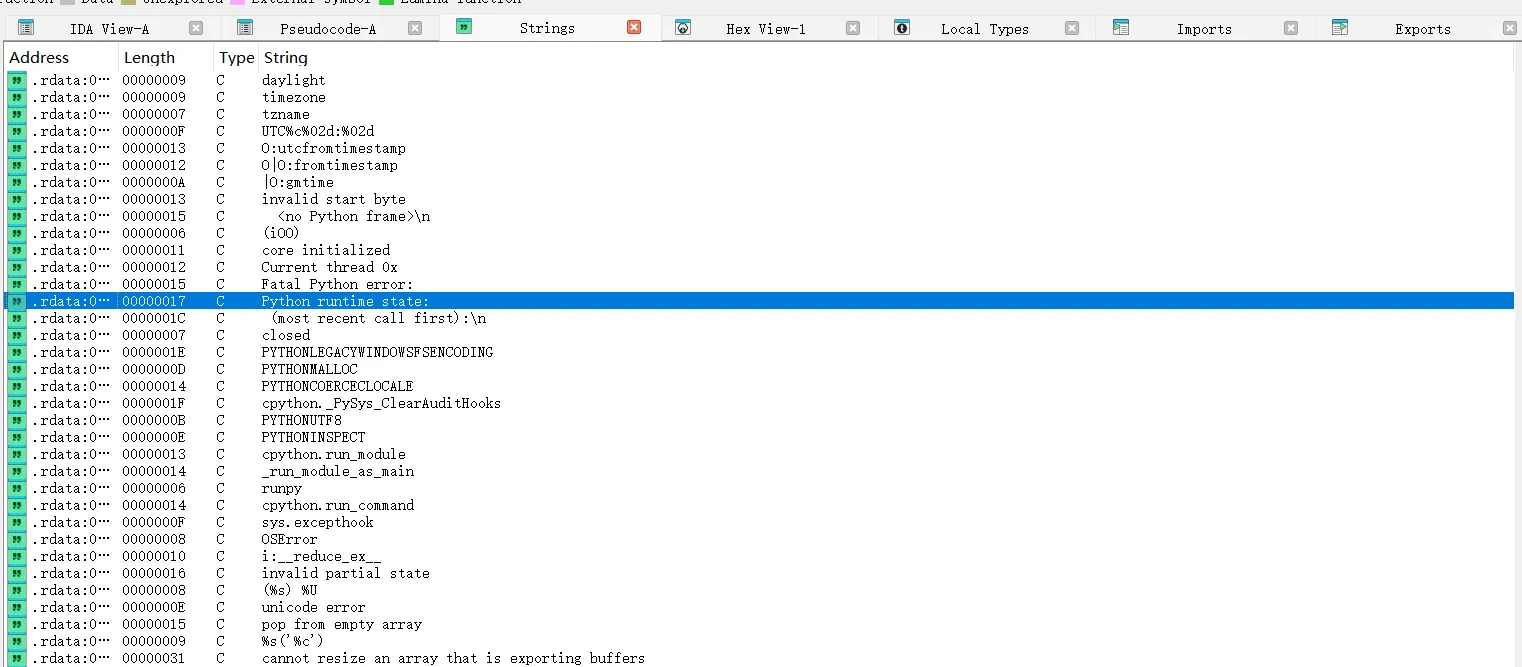Select the 'cpython.run_module' string
Image resolution: width=1522 pixels, height=667 pixels.
[x=333, y=454]
